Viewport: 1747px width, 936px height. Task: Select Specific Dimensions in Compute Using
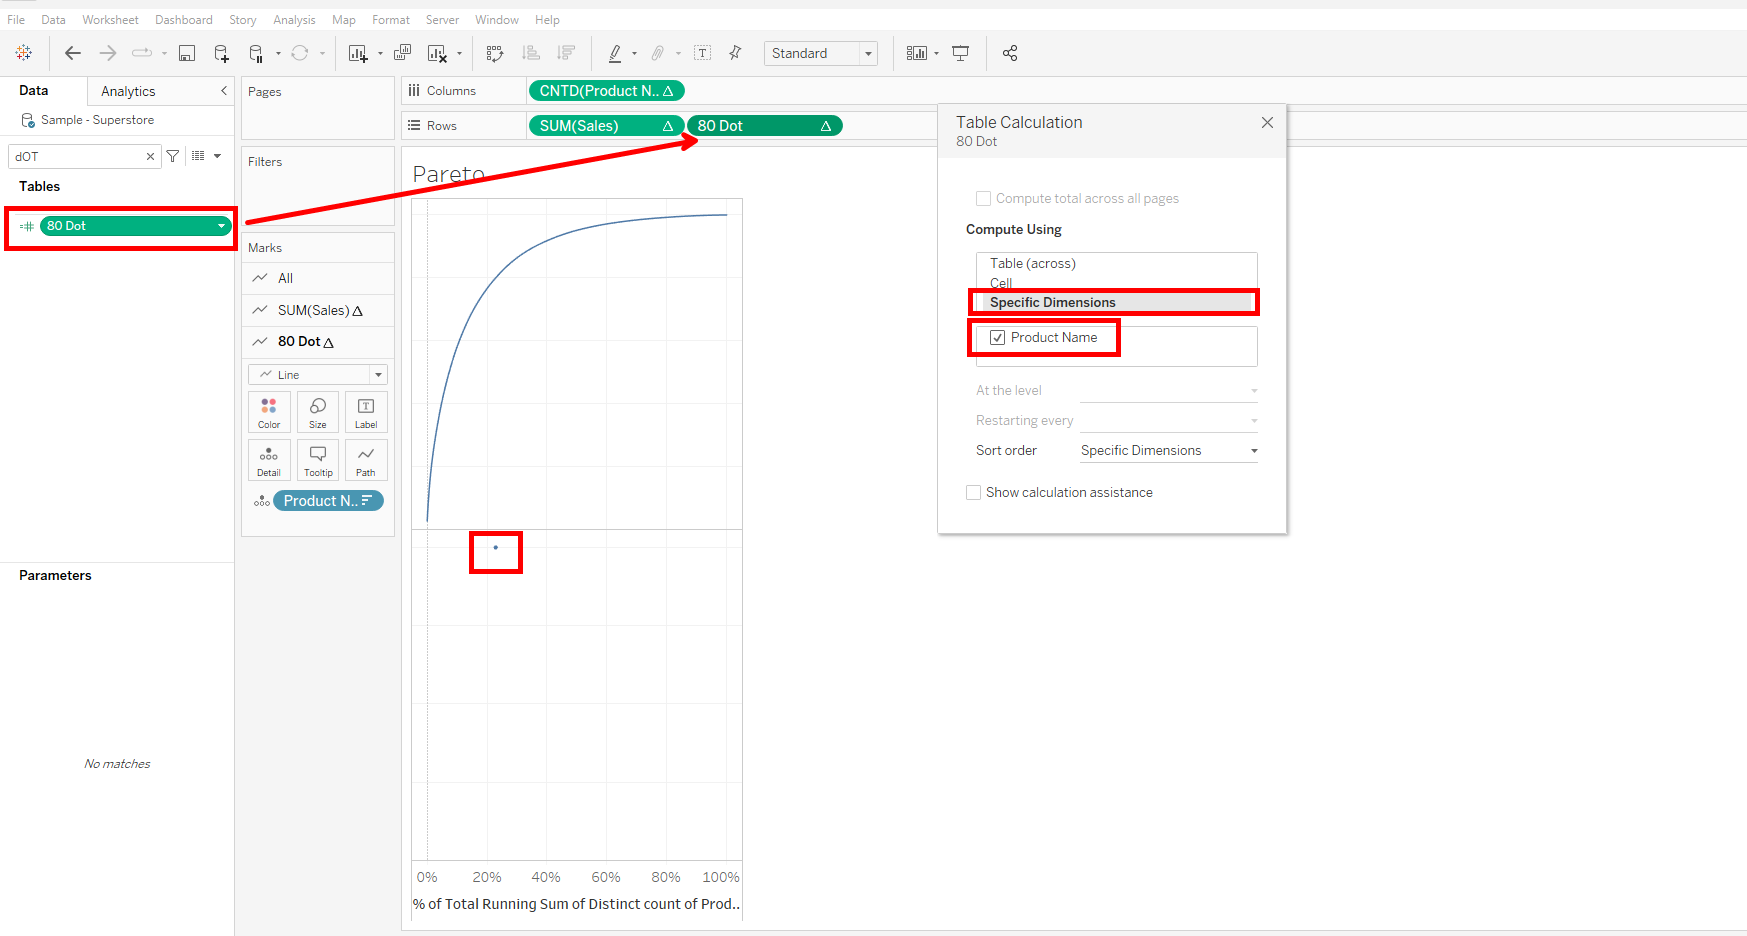click(1053, 303)
